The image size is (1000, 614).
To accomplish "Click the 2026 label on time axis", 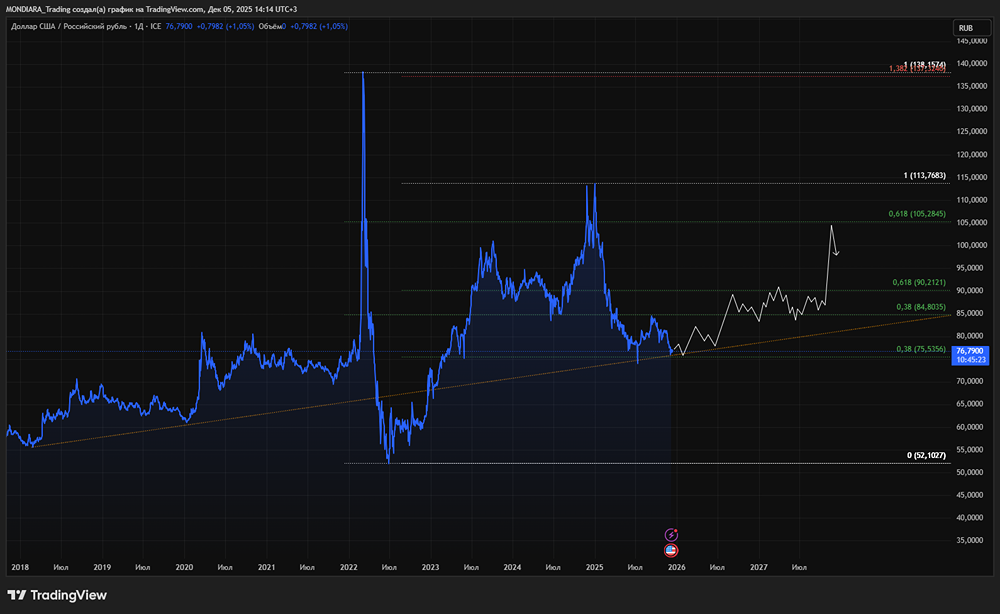I will click(x=677, y=567).
